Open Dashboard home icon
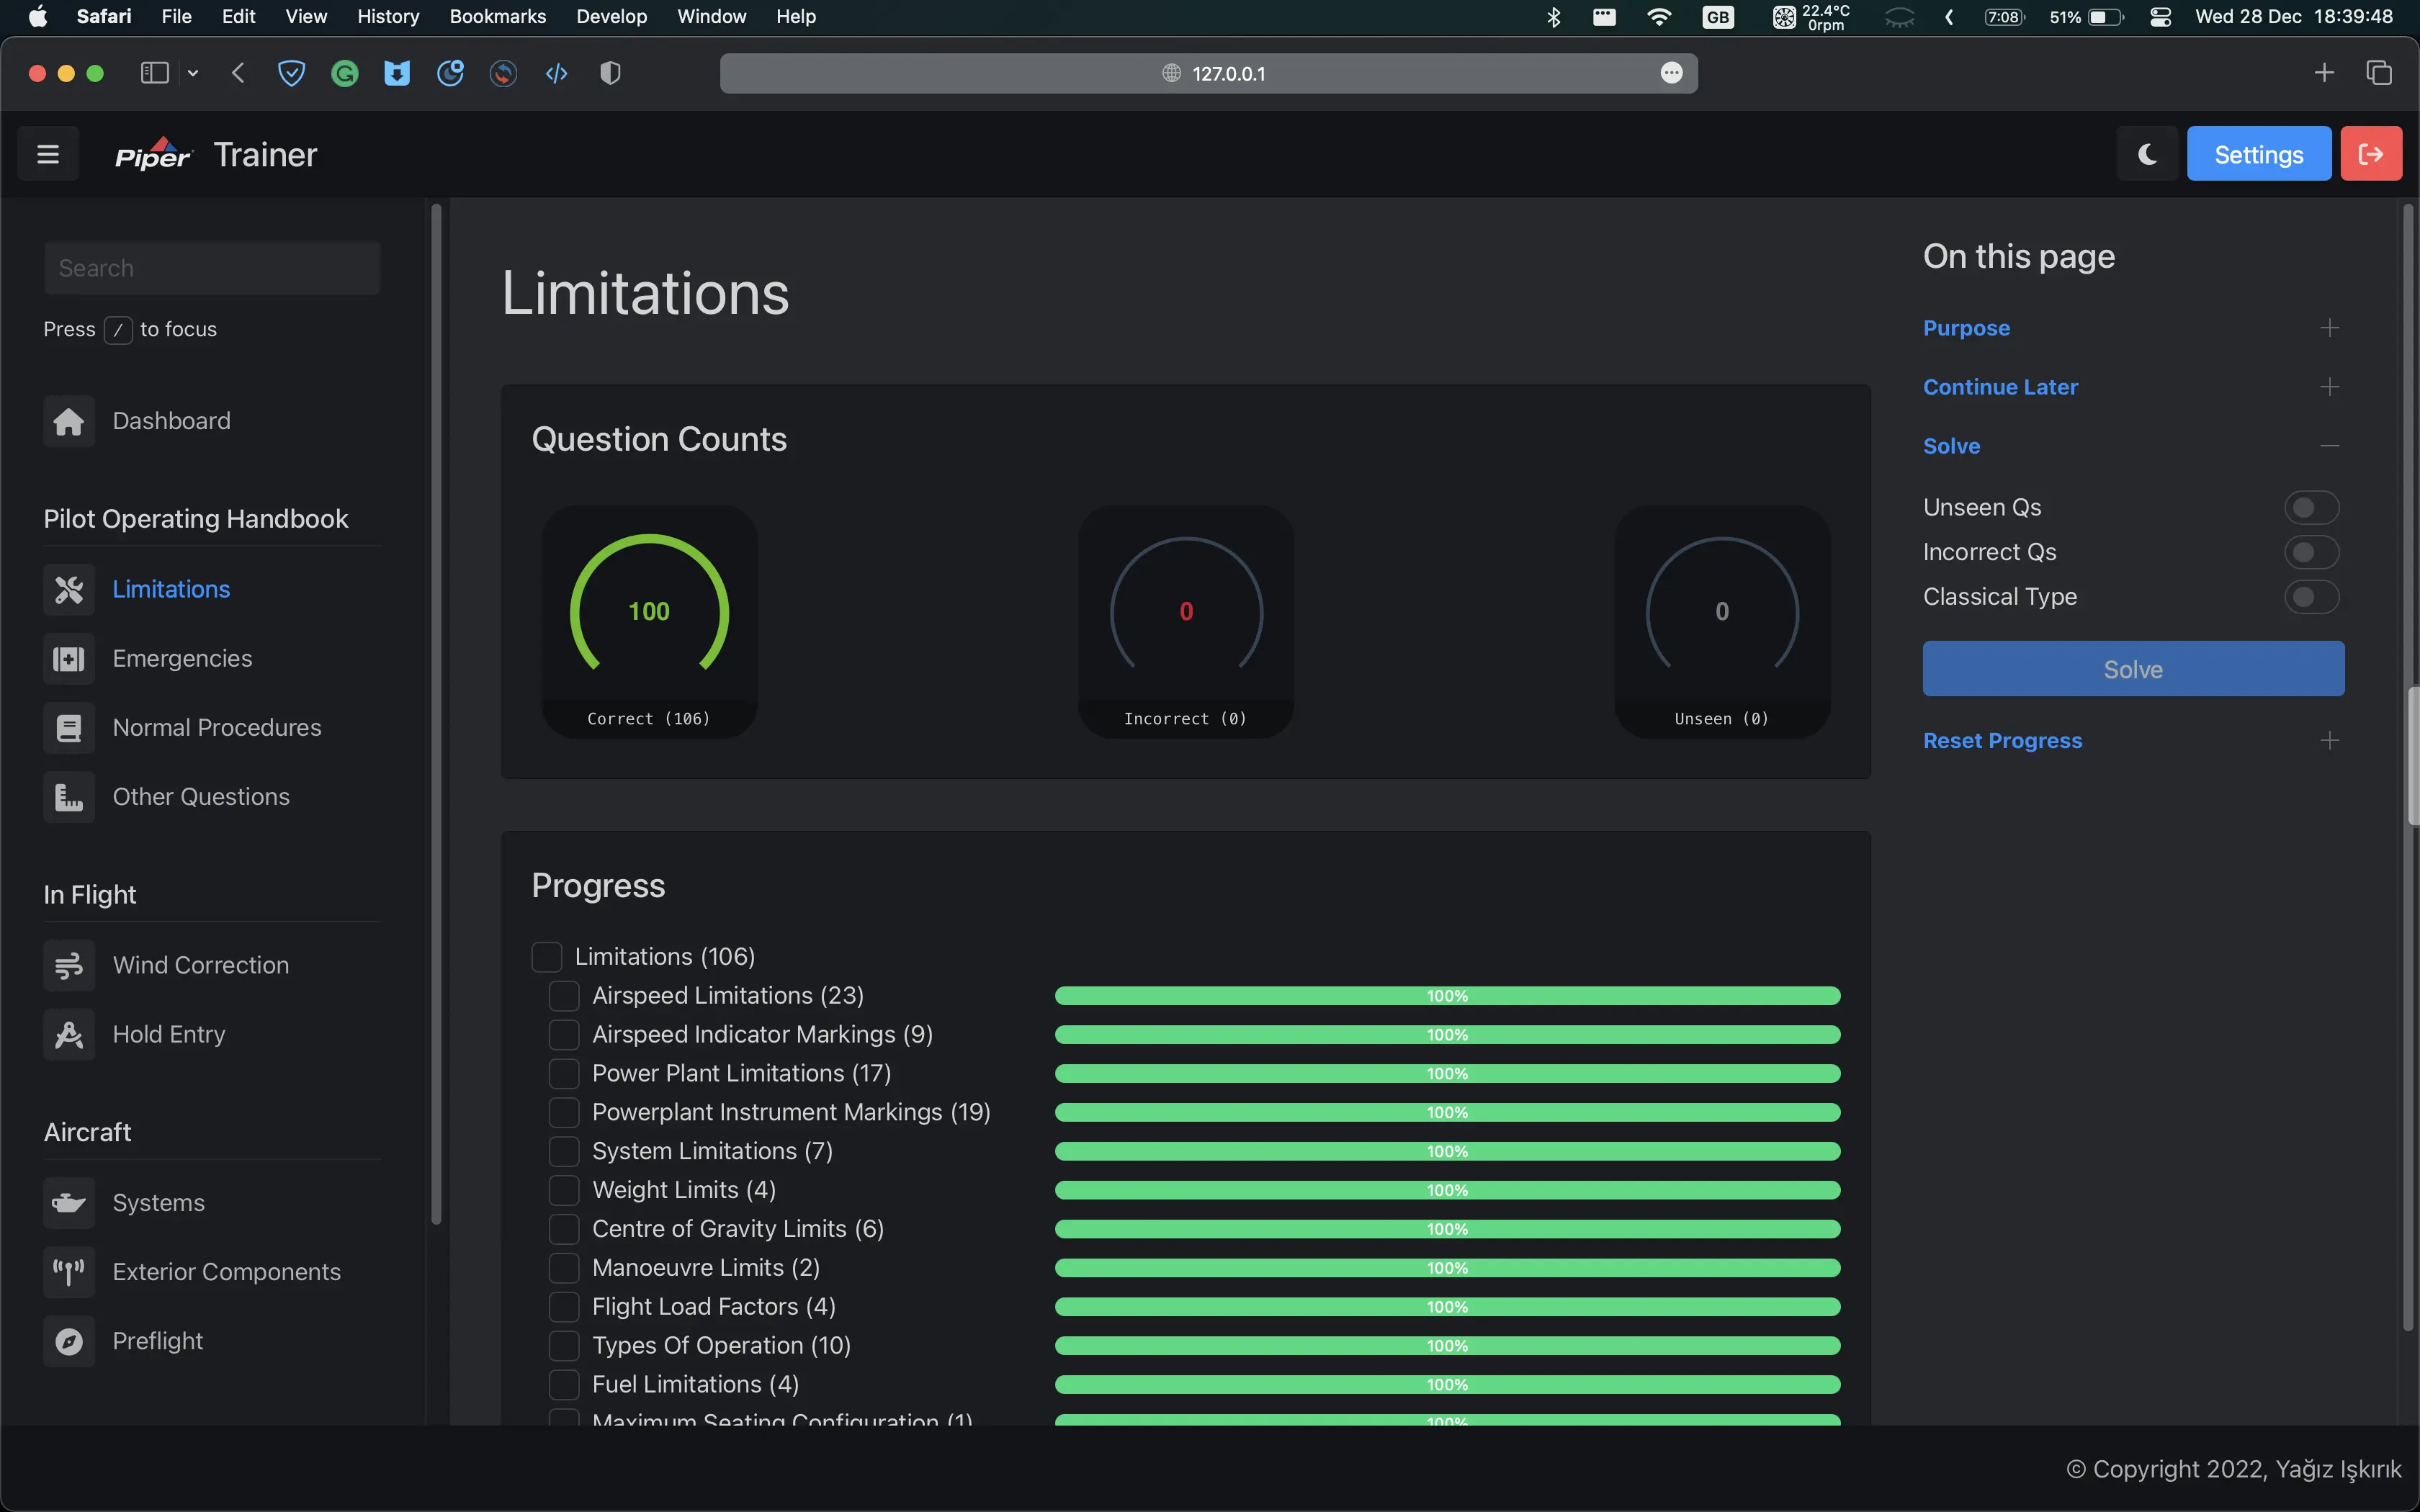The image size is (2420, 1512). point(69,421)
